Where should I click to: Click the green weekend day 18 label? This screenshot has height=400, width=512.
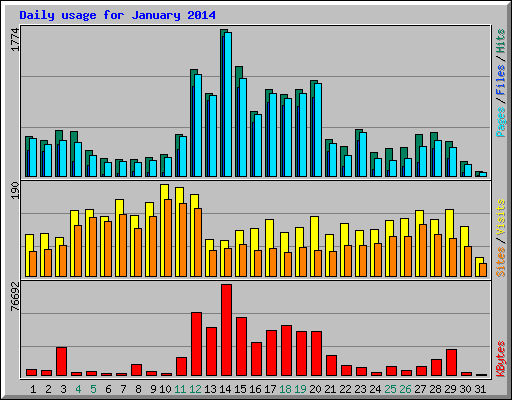tap(285, 389)
